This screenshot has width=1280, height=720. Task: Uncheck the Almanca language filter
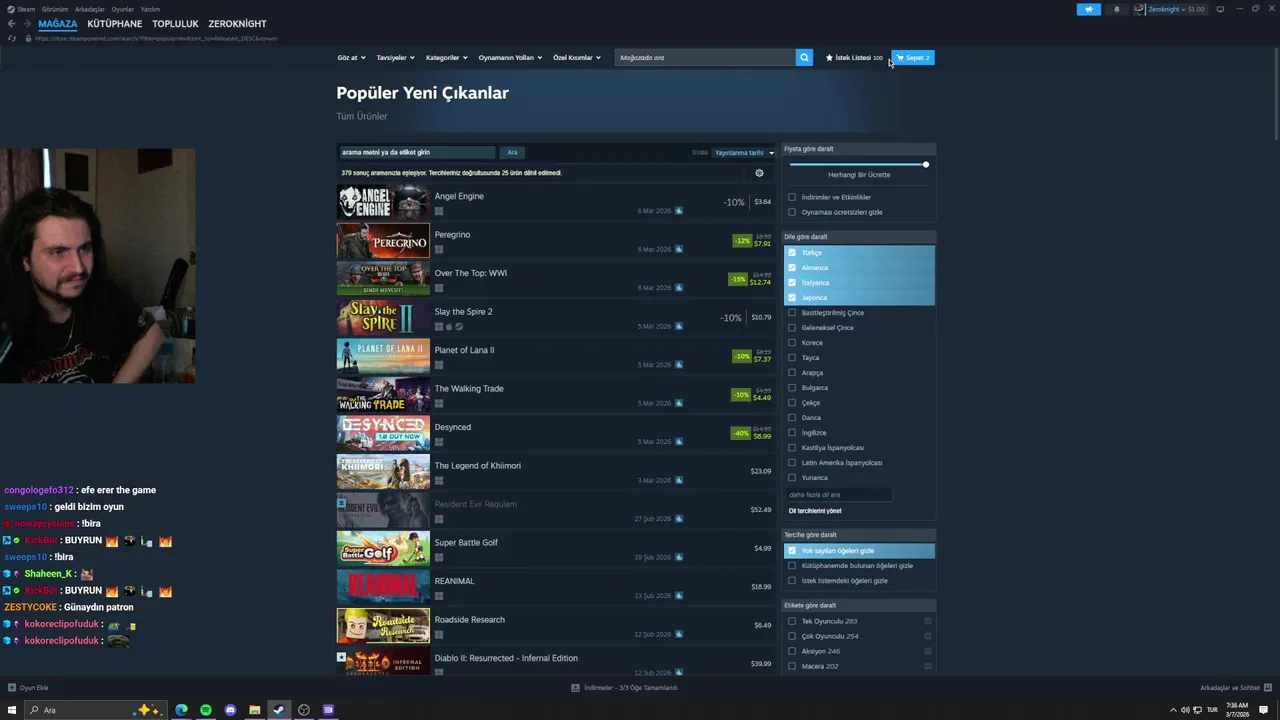(x=792, y=268)
